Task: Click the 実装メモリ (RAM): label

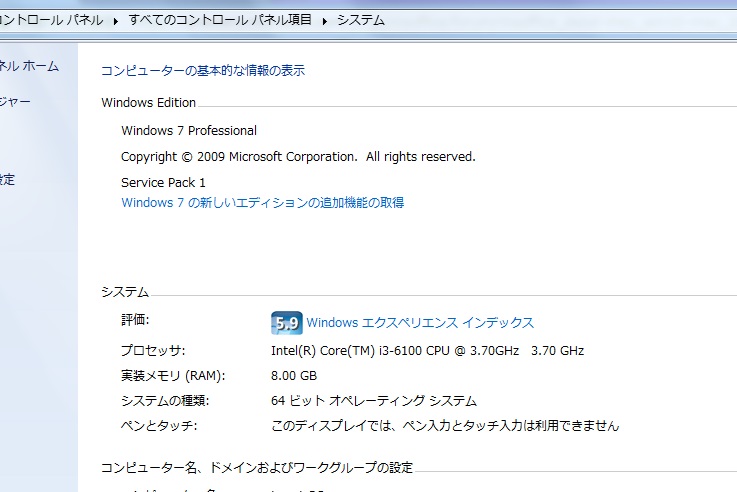Action: (x=173, y=376)
